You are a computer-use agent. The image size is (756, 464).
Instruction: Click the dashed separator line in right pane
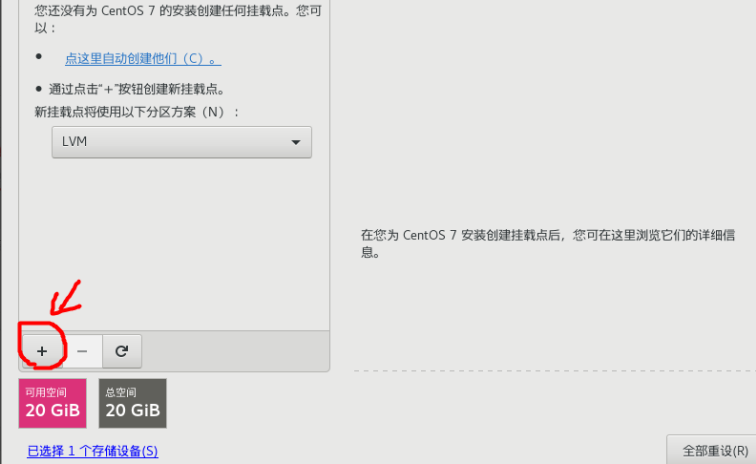(555, 371)
